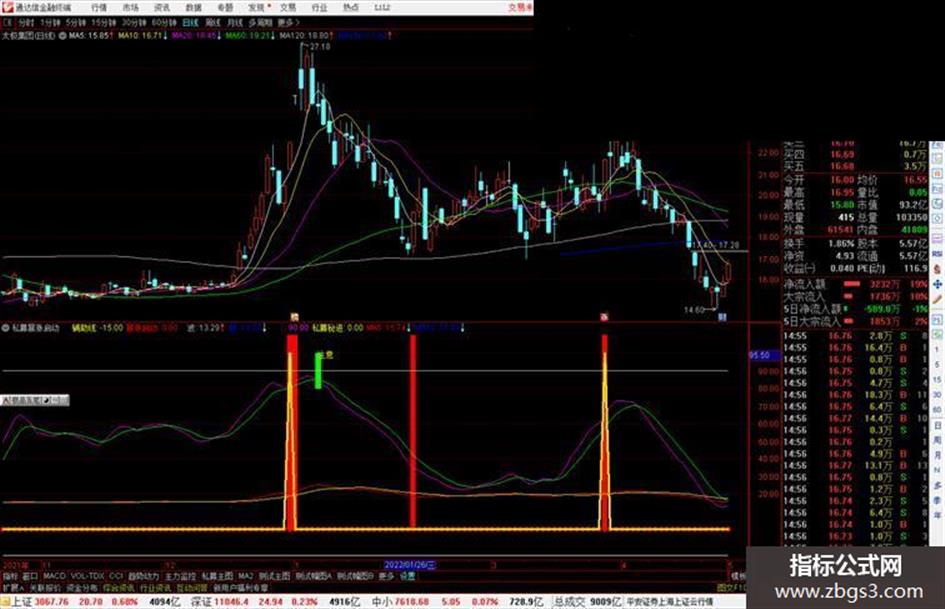Open the 窗口 tab in the bottom bar

(30, 576)
